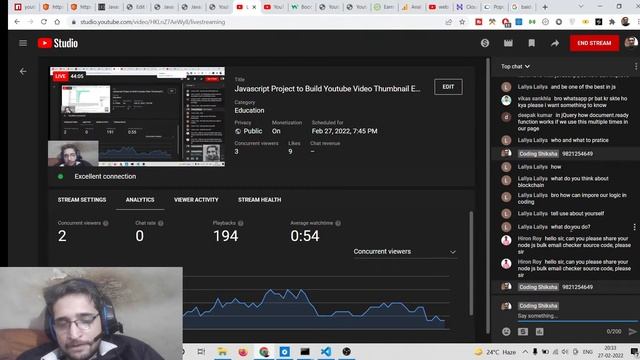The height and width of the screenshot is (360, 640).
Task: Click the "Say something..." chat input
Action: click(x=578, y=316)
